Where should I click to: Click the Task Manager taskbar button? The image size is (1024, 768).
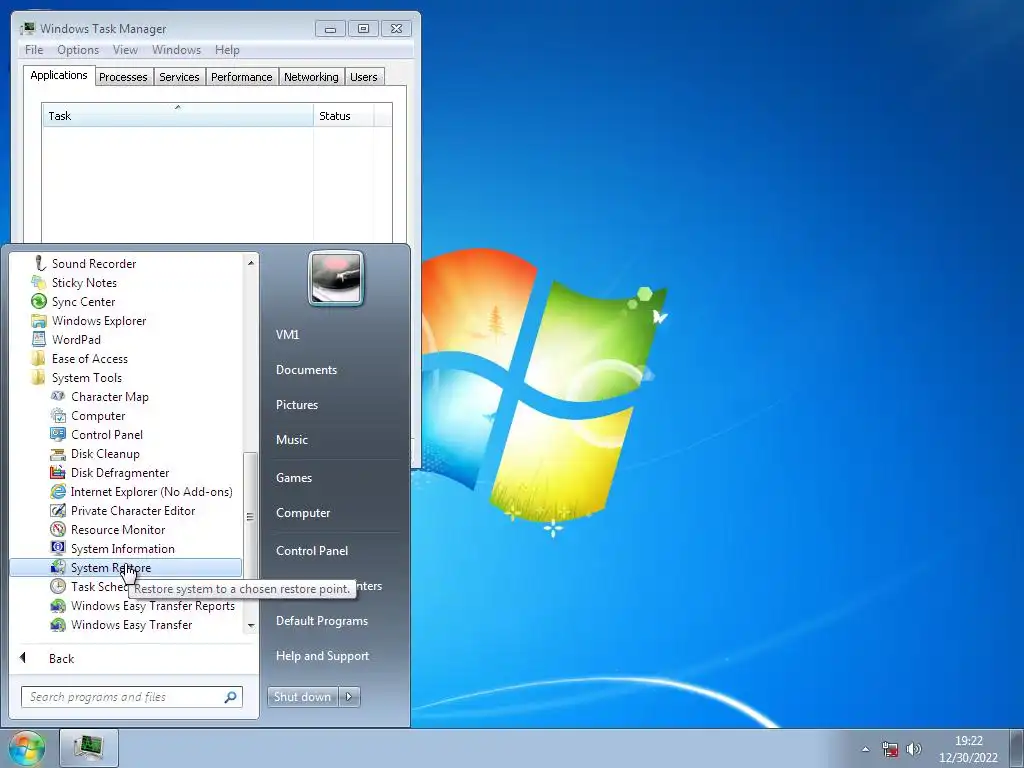89,748
